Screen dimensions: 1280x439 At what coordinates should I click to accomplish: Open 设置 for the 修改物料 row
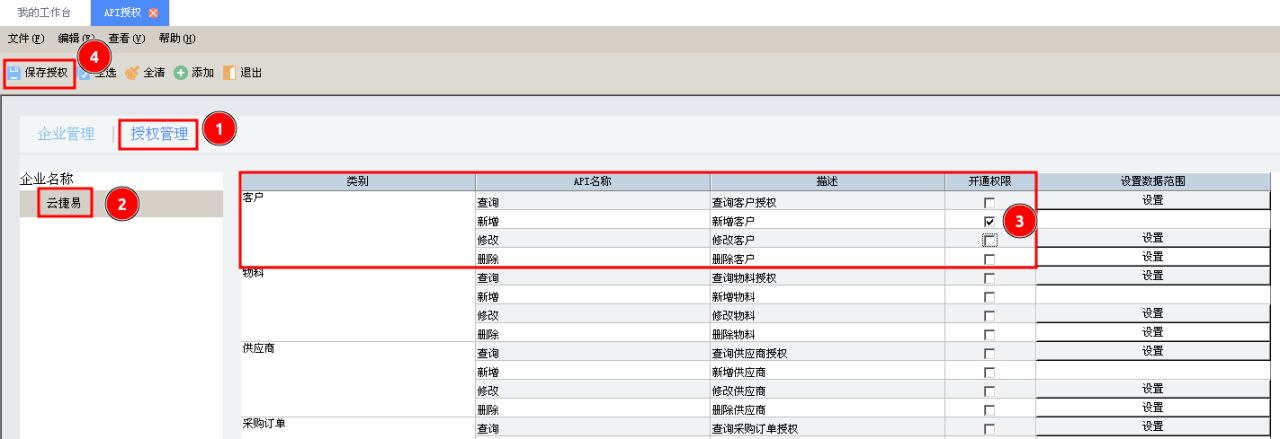[1152, 313]
